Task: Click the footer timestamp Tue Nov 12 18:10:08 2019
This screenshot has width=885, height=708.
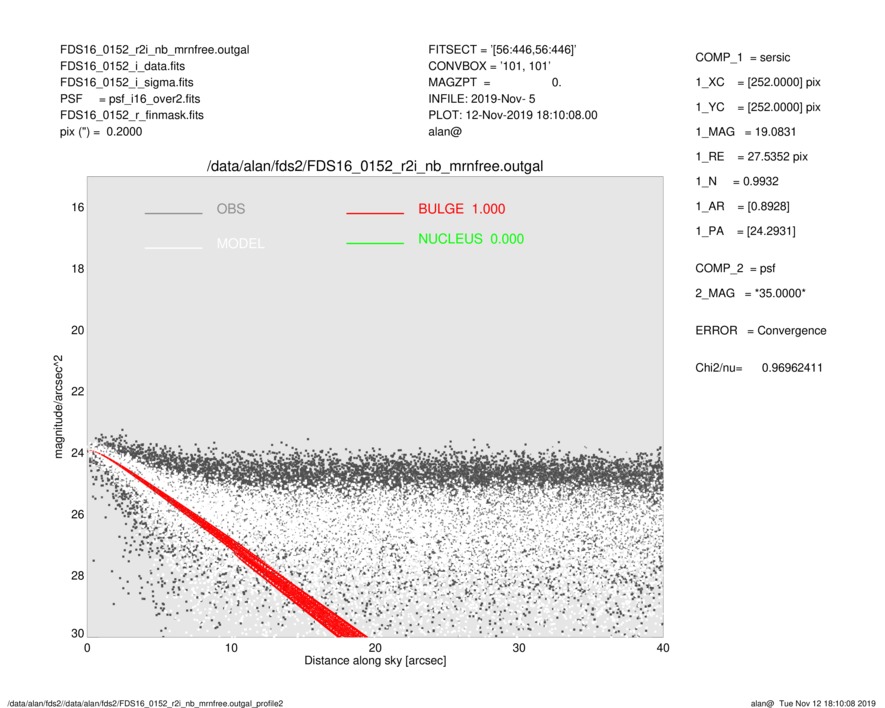Action: (x=827, y=703)
